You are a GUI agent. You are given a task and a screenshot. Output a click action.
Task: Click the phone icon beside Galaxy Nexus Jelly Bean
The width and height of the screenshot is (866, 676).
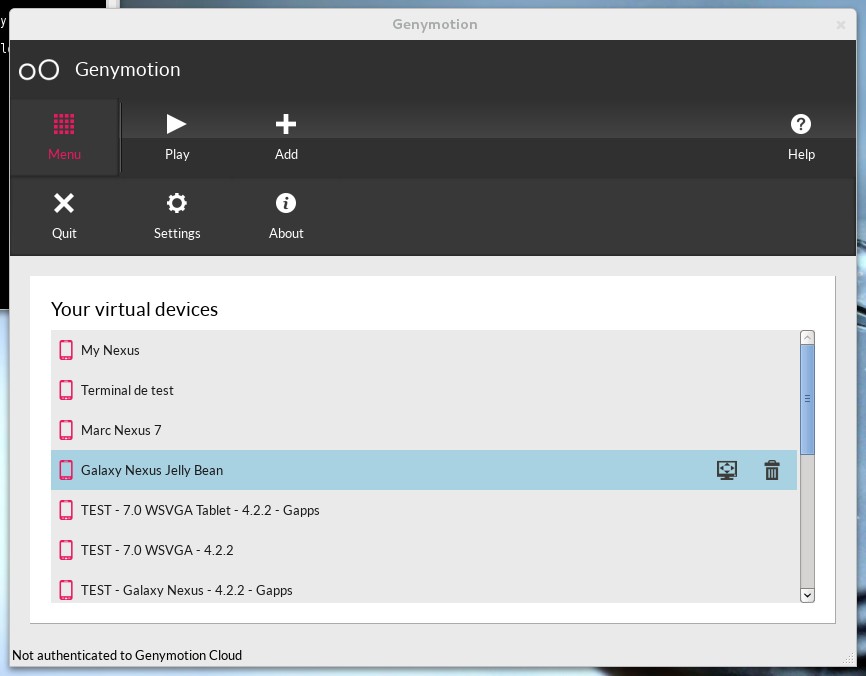(x=66, y=470)
